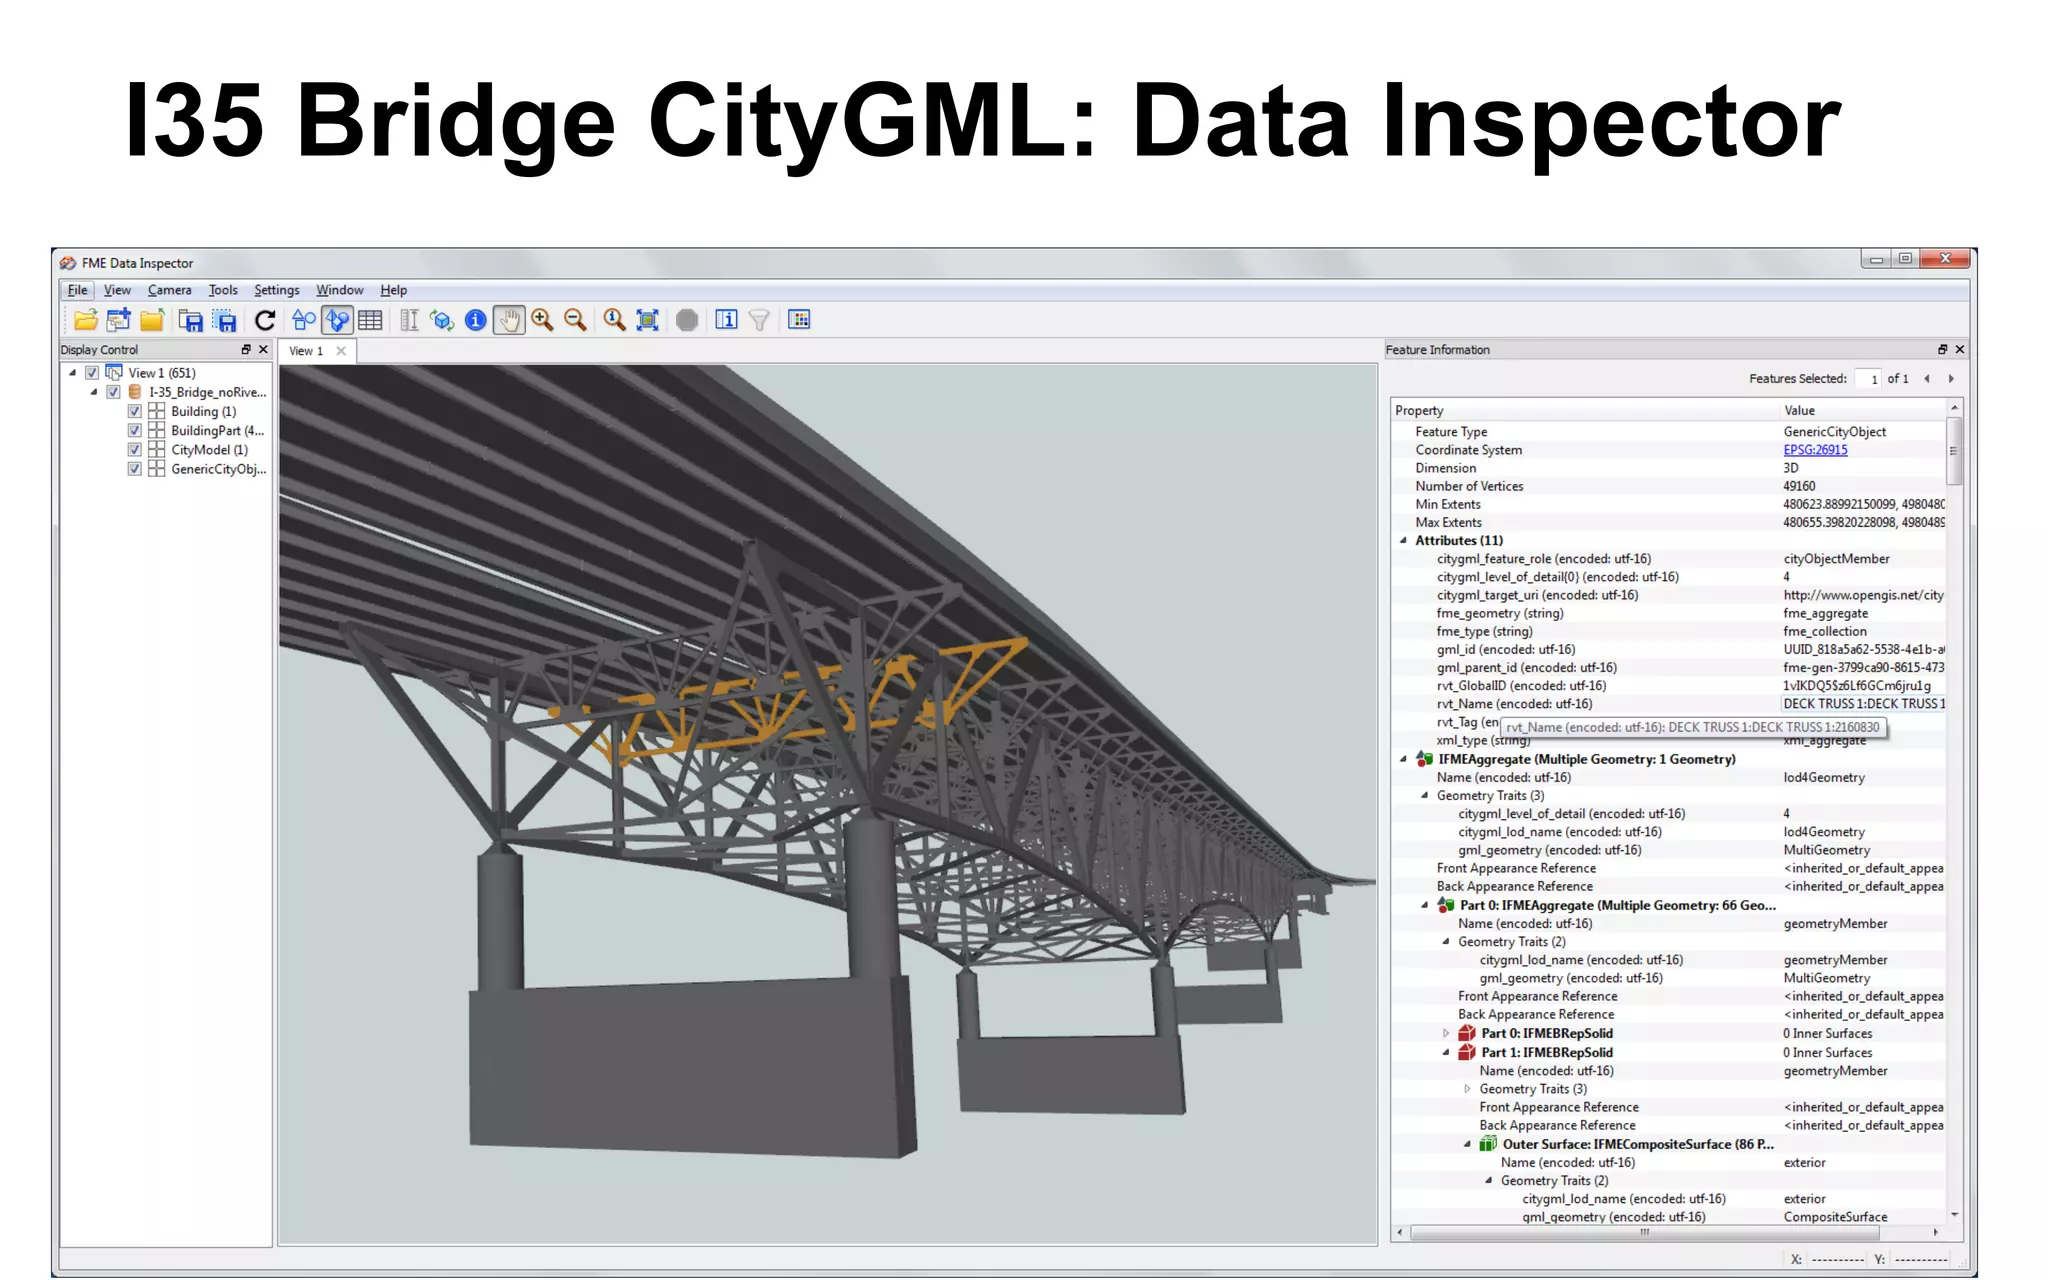Toggle the CityModel (1) layer checkbox

point(135,450)
